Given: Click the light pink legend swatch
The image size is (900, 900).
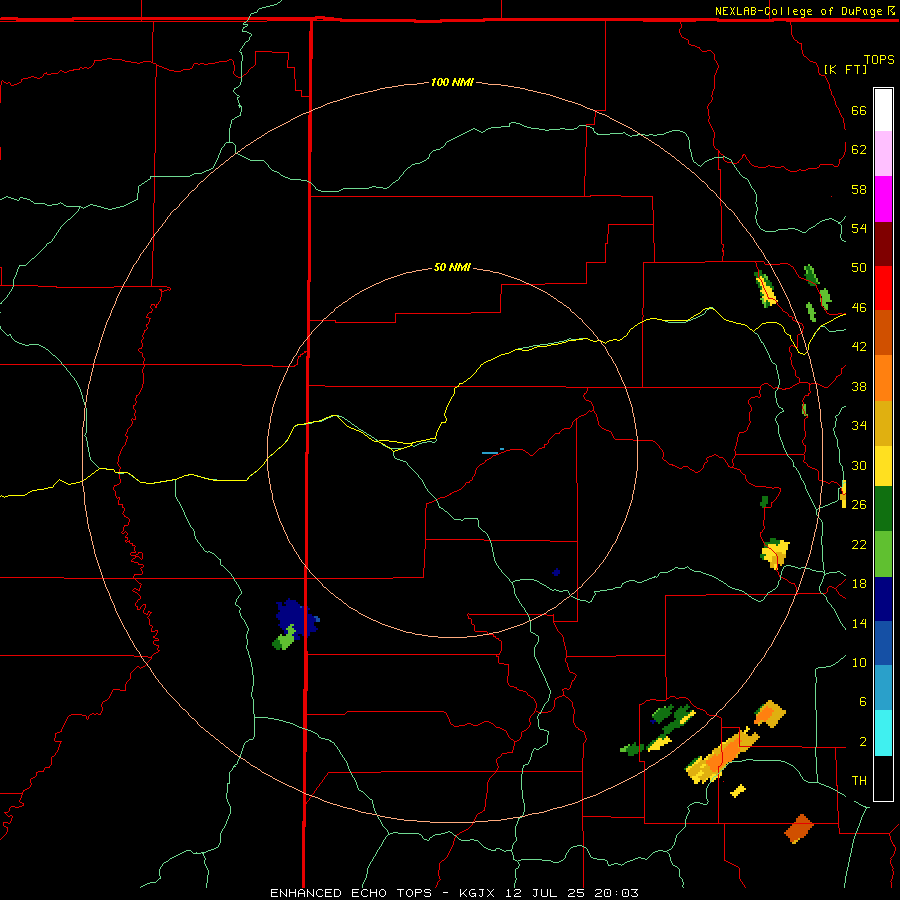Looking at the screenshot, I should click(883, 154).
